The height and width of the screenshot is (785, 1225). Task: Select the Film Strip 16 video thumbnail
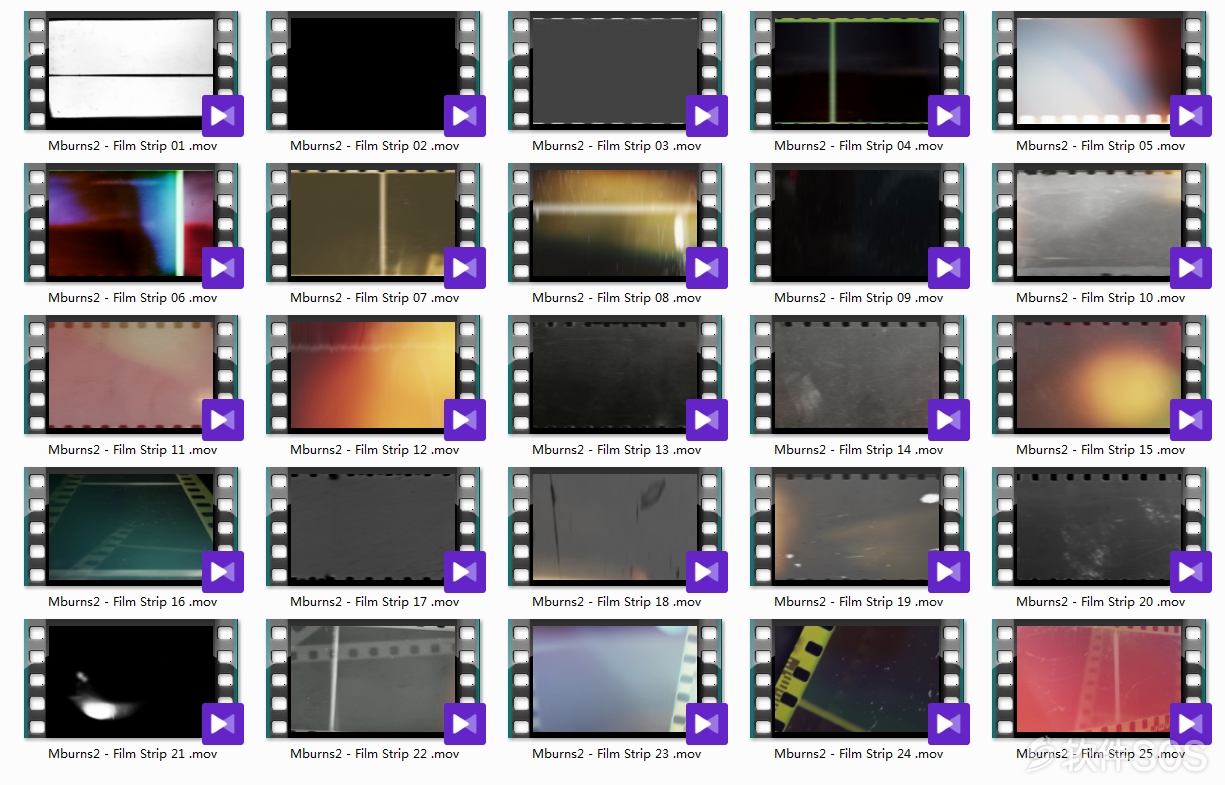[132, 527]
